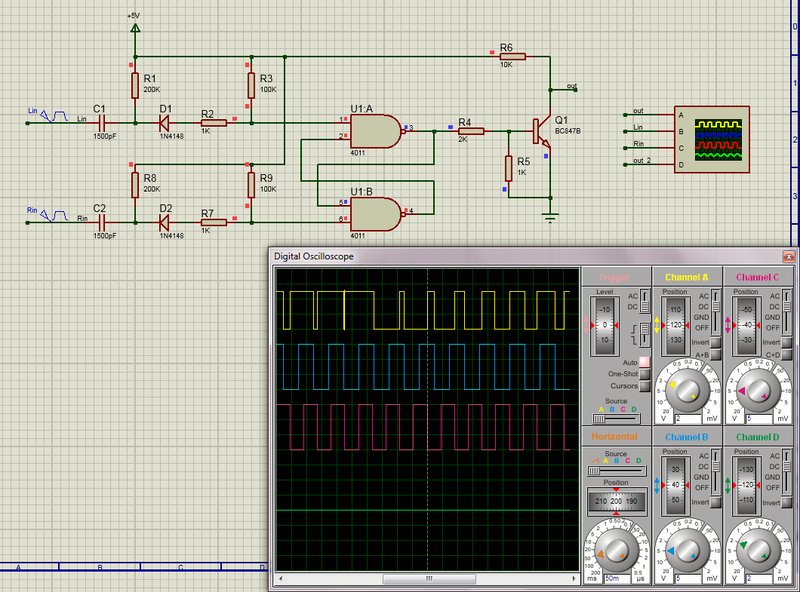Click Channel C Position thumbwheel

click(x=746, y=325)
